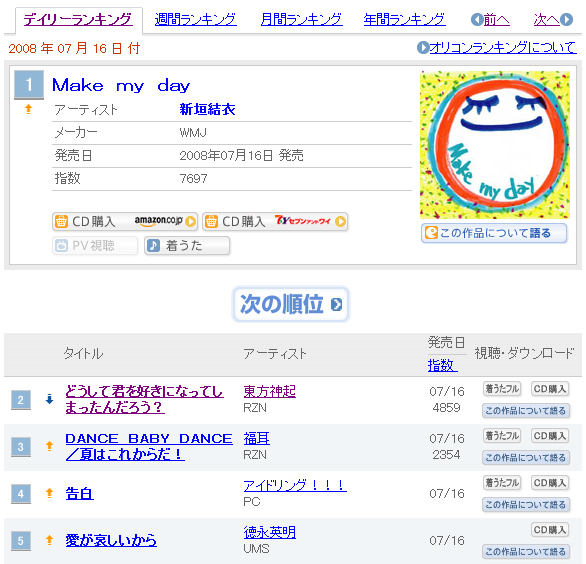
Task: Click the up arrow icon in 愛が哀しいから row
Action: [49, 540]
